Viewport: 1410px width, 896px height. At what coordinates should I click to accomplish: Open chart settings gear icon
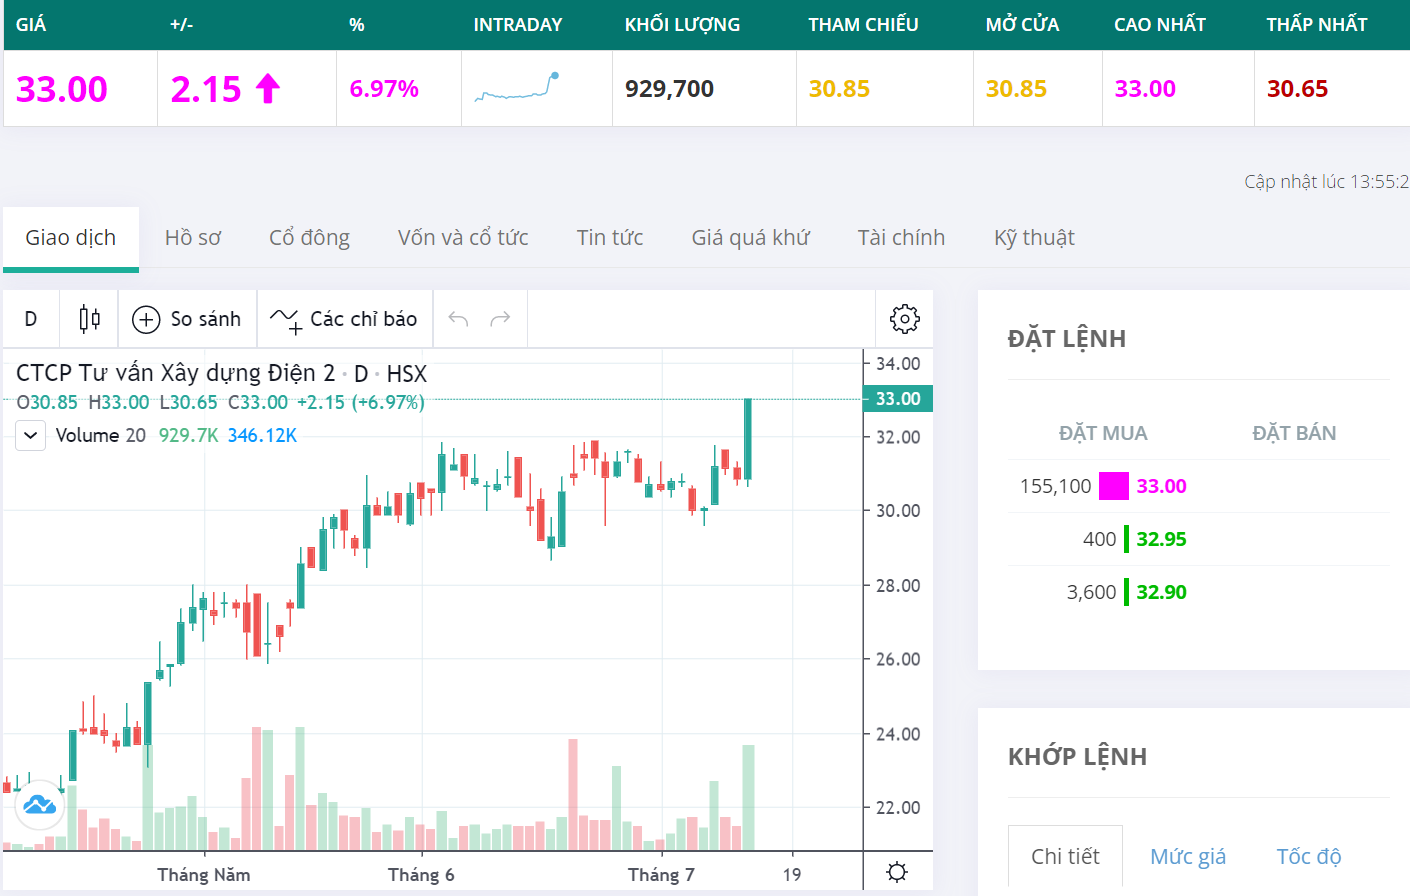pyautogui.click(x=904, y=319)
